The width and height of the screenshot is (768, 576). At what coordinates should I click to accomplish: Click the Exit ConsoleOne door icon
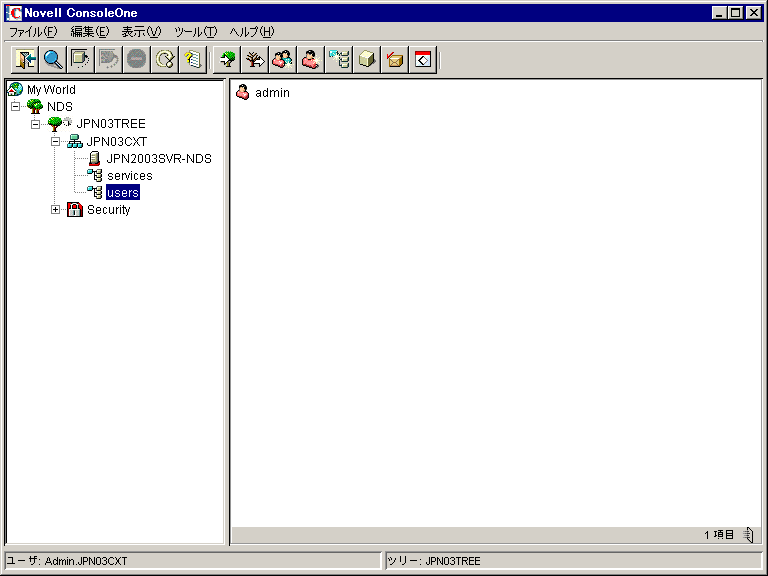(25, 60)
